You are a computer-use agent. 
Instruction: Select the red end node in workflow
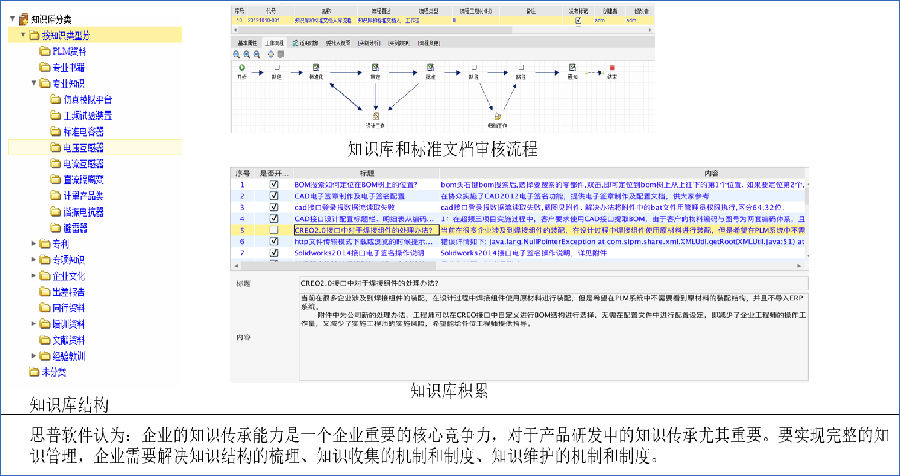tap(612, 68)
